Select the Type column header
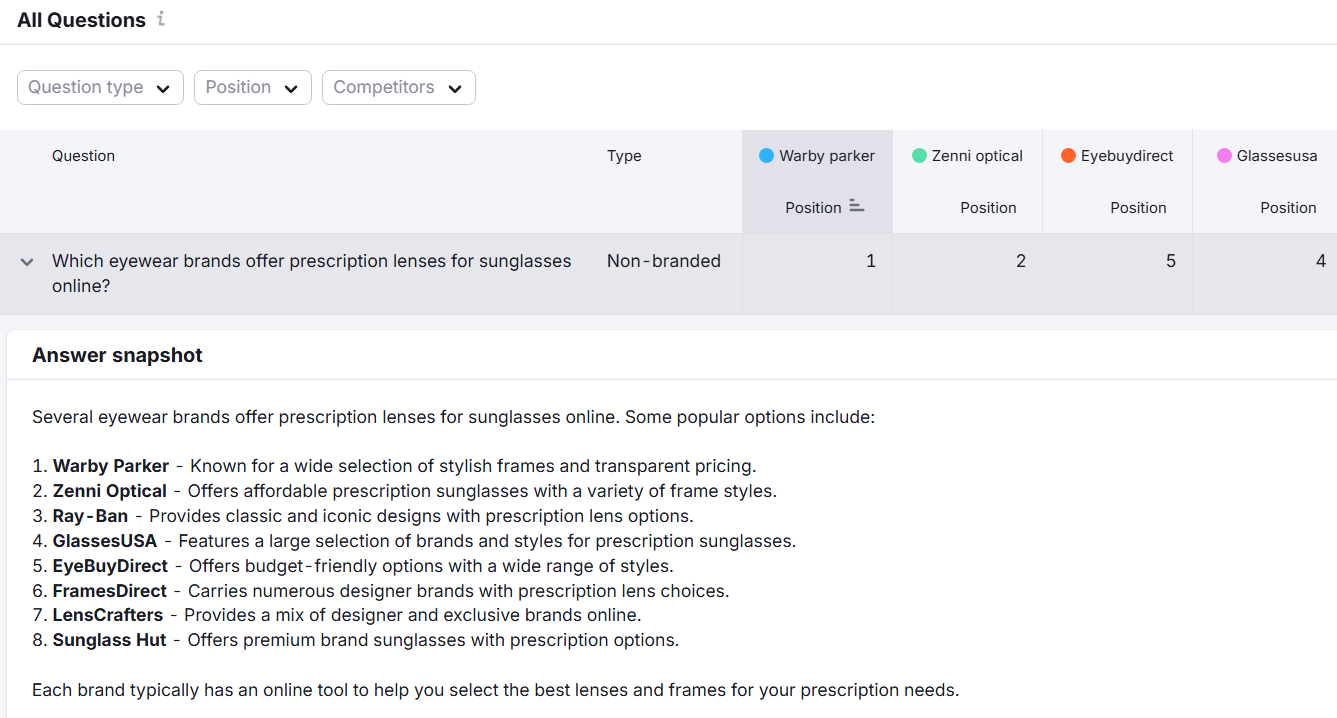1337x718 pixels. (623, 155)
